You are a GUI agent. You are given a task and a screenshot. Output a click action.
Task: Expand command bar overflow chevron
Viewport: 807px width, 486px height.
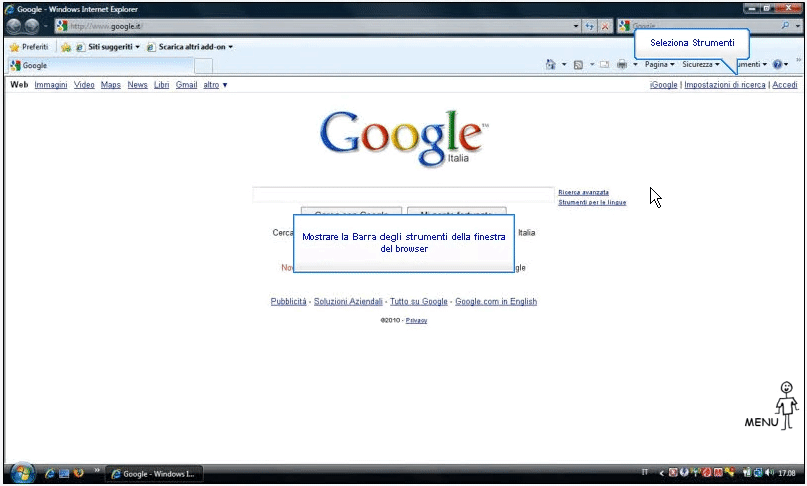798,60
